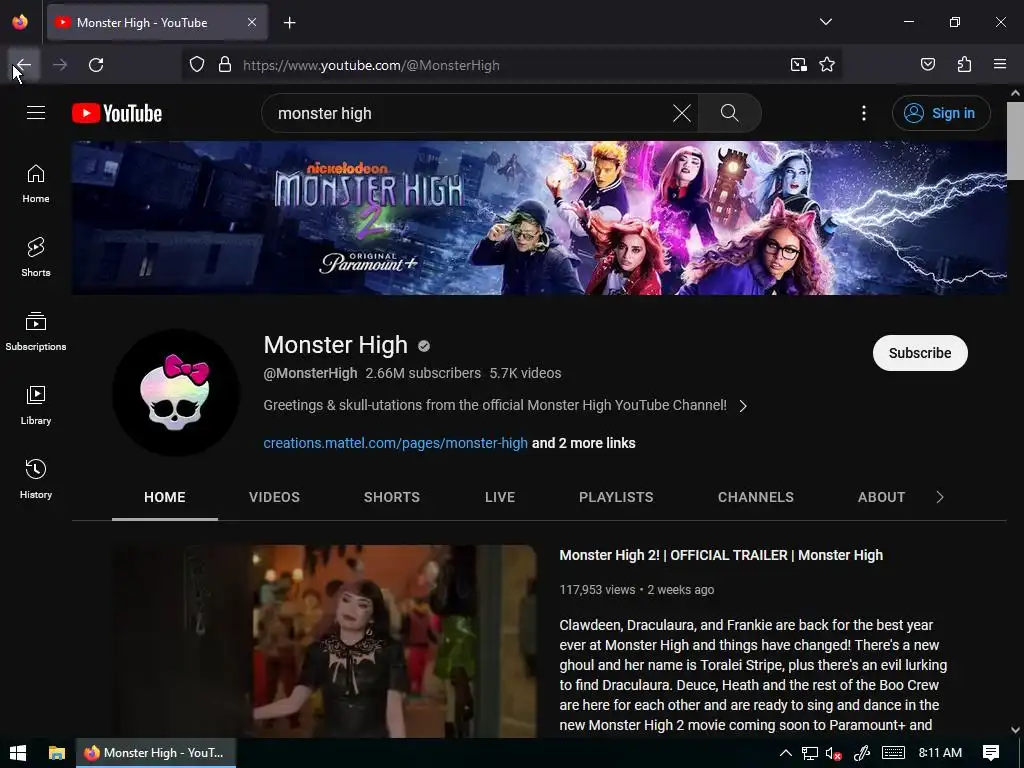Screen dimensions: 1024x768
Task: Switch to the LIVE tab
Action: [500, 497]
